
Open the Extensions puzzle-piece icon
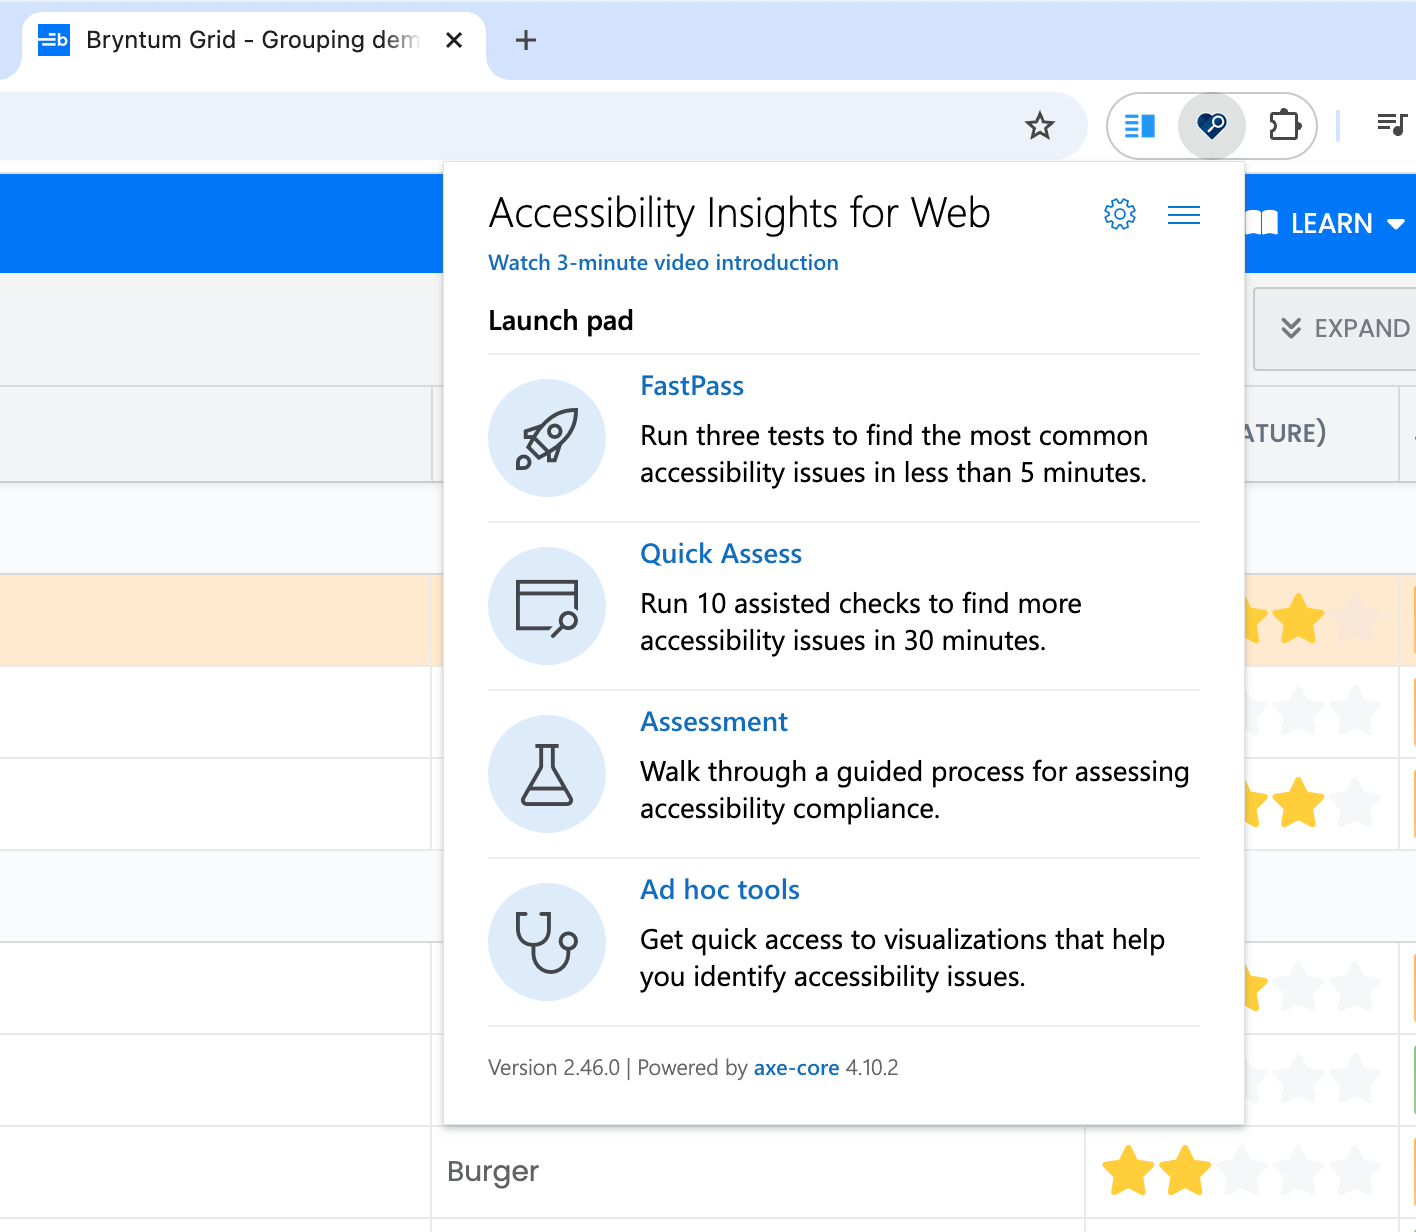tap(1284, 126)
